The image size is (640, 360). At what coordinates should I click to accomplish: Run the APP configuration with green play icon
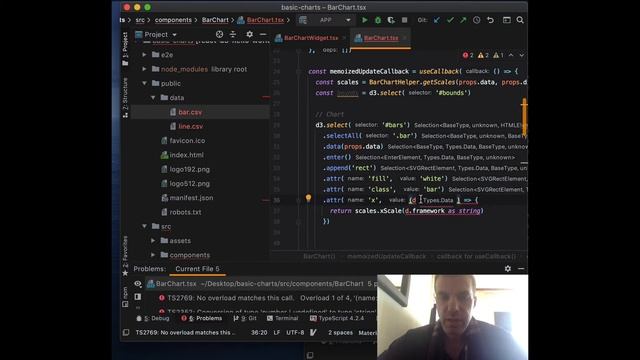pyautogui.click(x=364, y=20)
